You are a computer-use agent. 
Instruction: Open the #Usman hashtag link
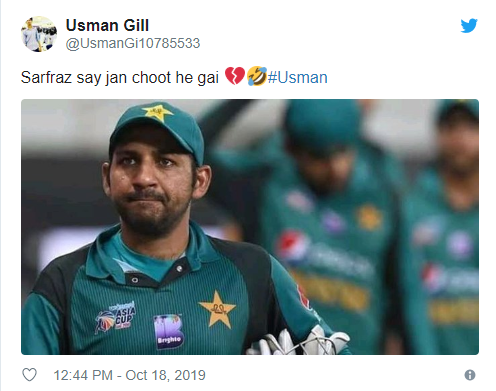point(297,77)
